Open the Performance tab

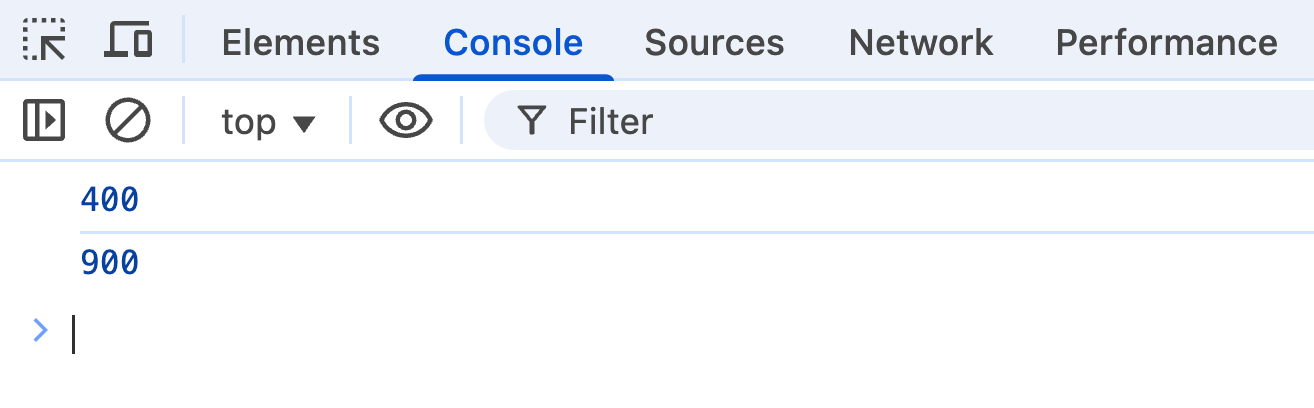[1166, 42]
